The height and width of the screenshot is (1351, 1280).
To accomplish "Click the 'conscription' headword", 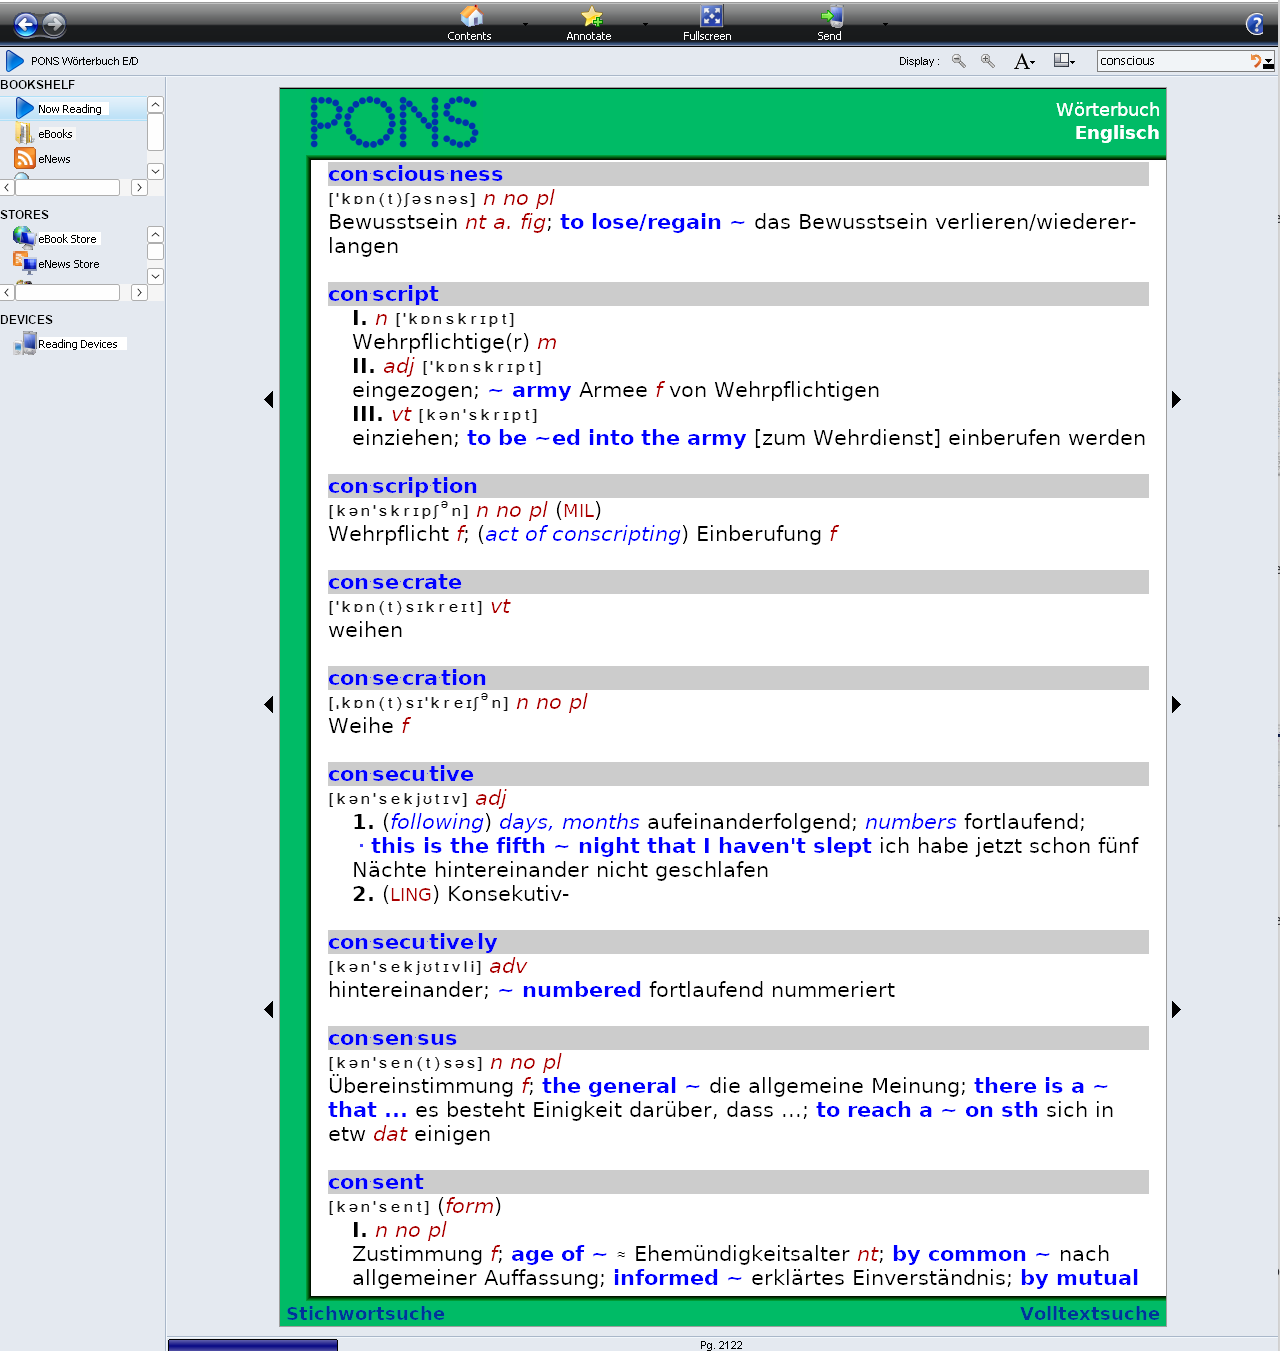I will (x=403, y=486).
